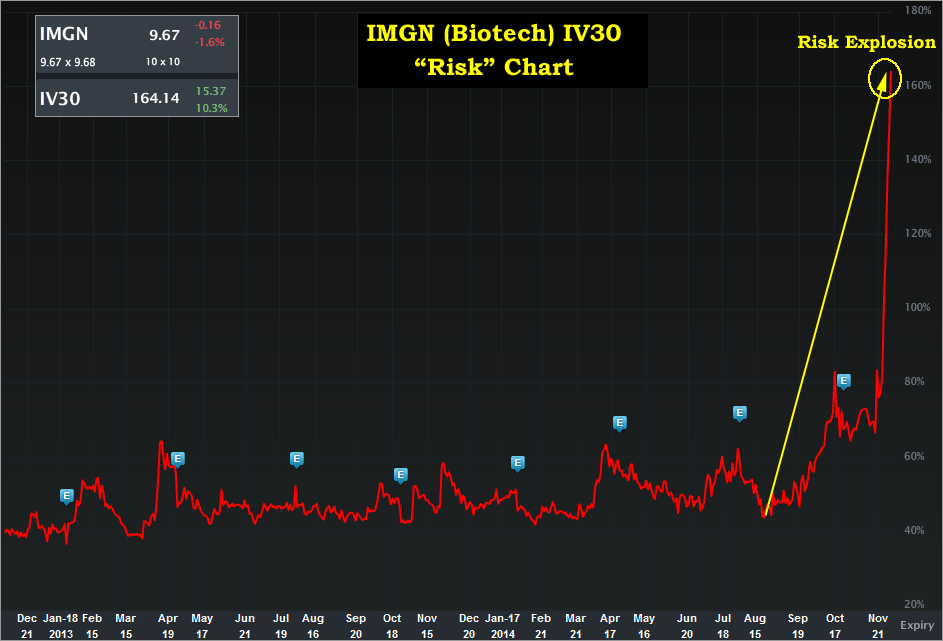Click the Feb 15 expiry date label

click(92, 626)
